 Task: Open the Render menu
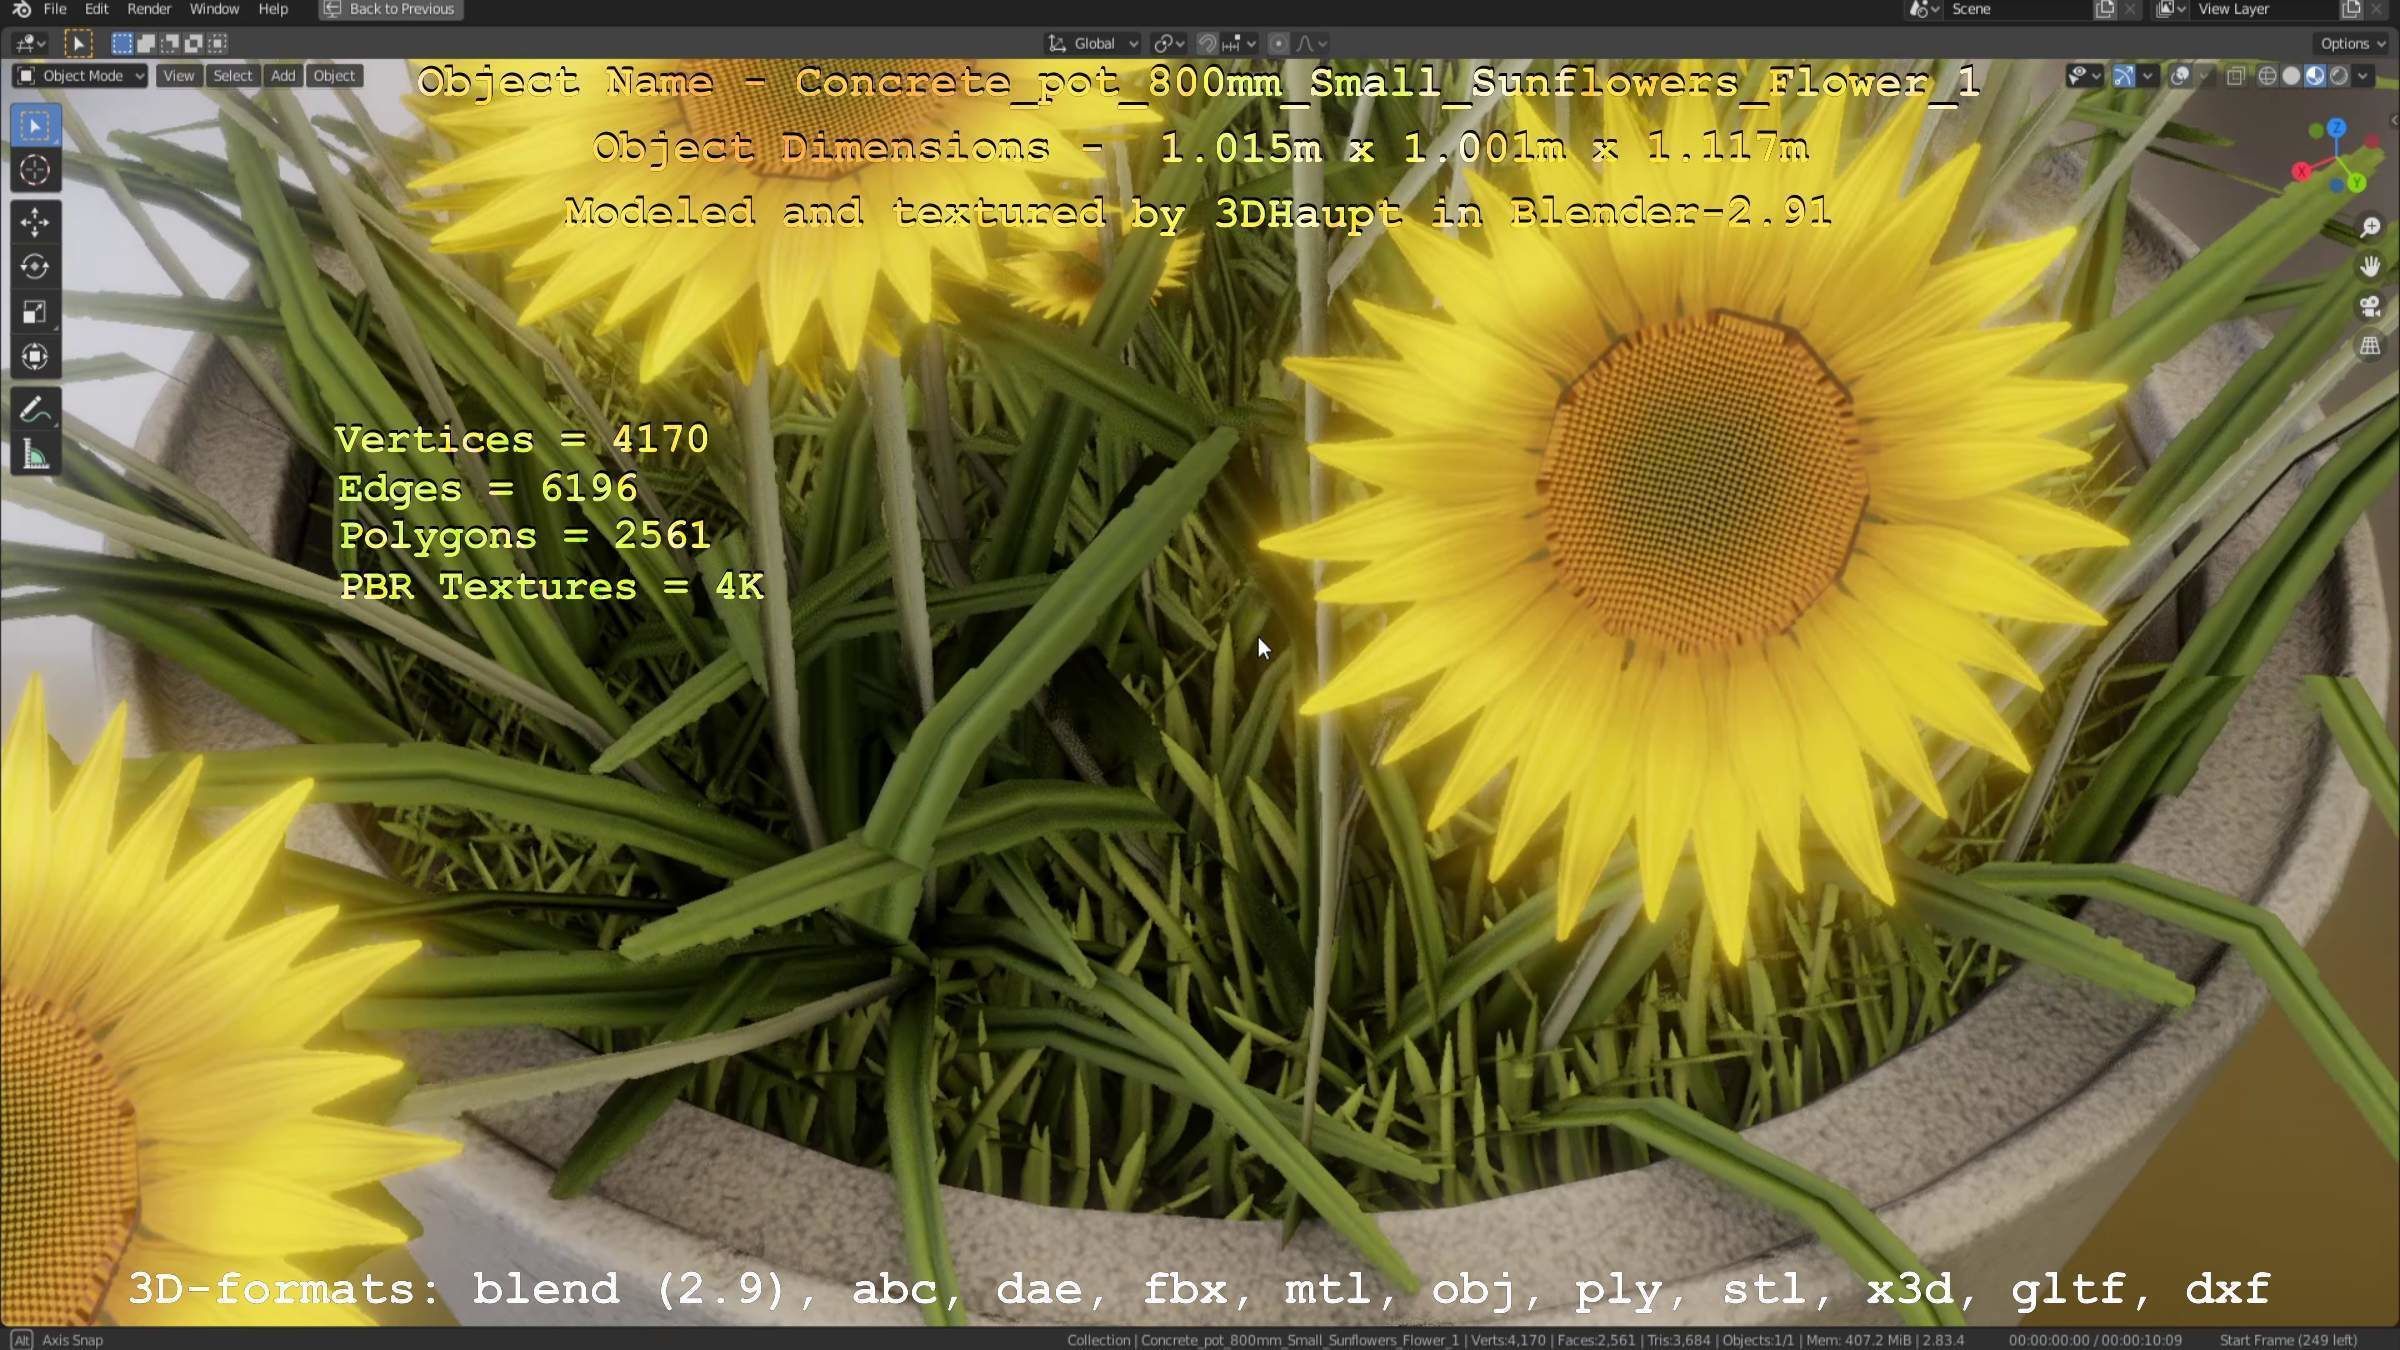click(149, 9)
